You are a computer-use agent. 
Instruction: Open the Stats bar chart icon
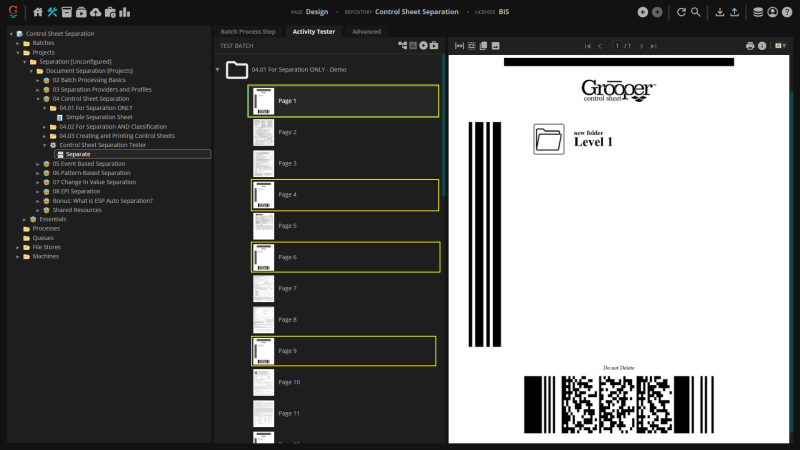[x=125, y=12]
